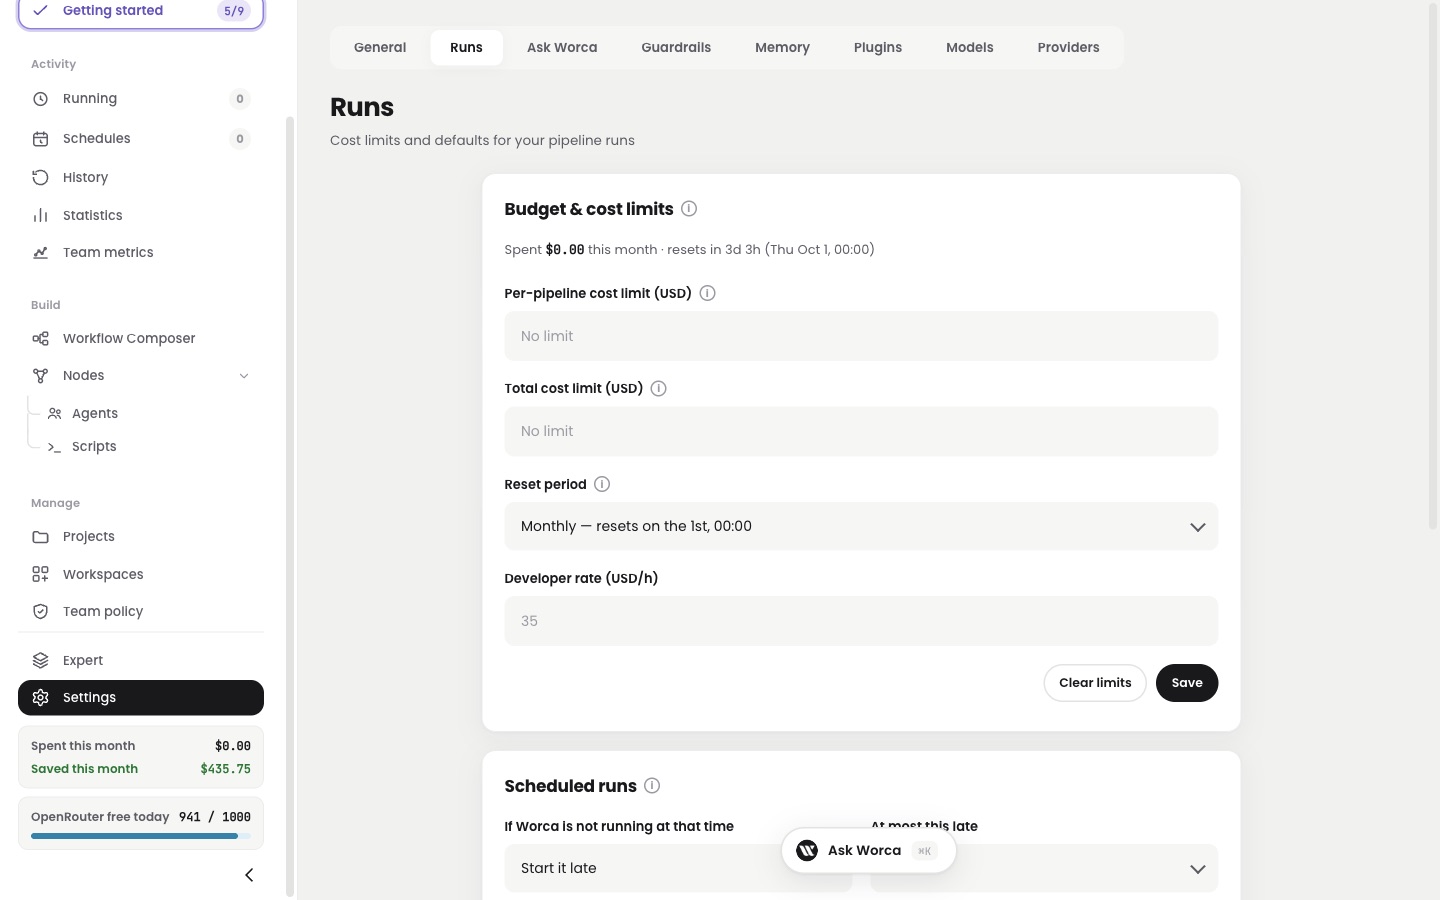This screenshot has height=900, width=1440.
Task: Open Settings in the sidebar
Action: pos(141,698)
